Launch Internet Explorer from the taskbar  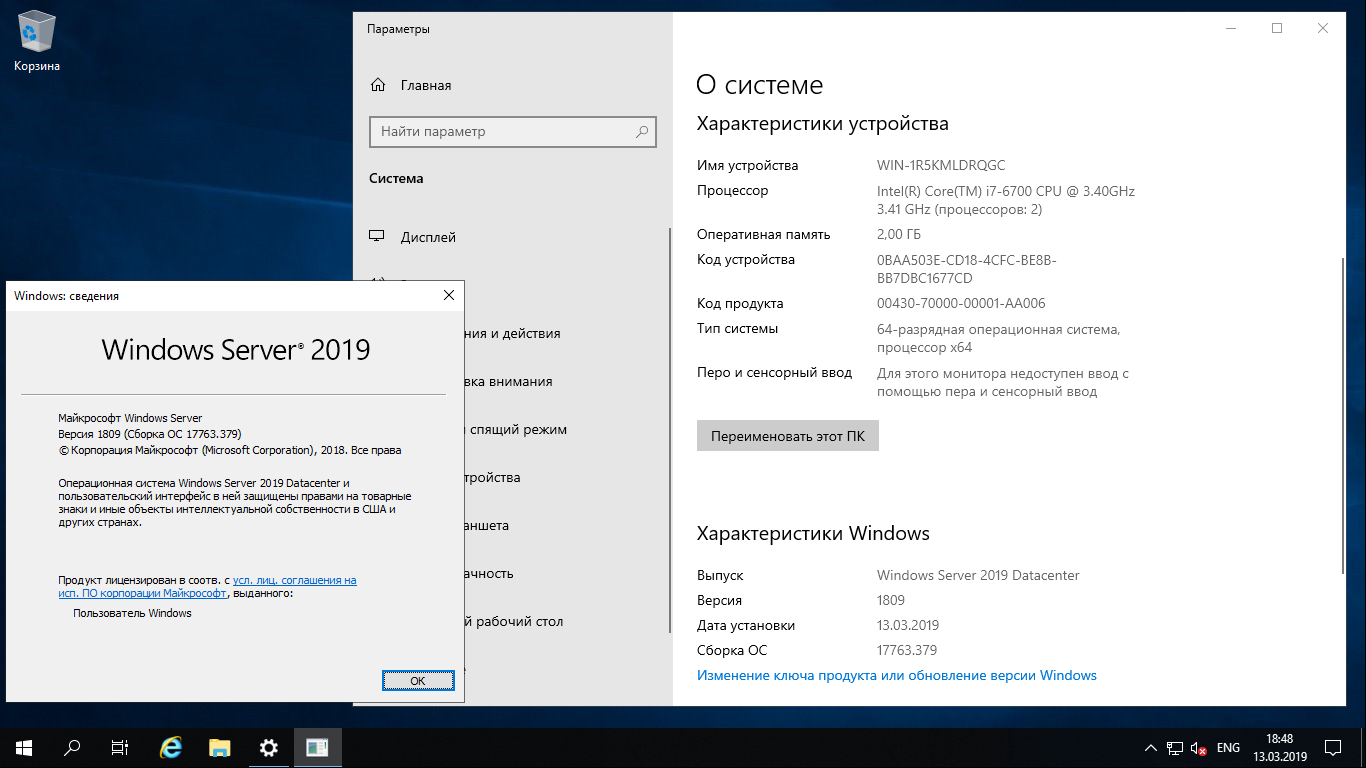point(172,747)
